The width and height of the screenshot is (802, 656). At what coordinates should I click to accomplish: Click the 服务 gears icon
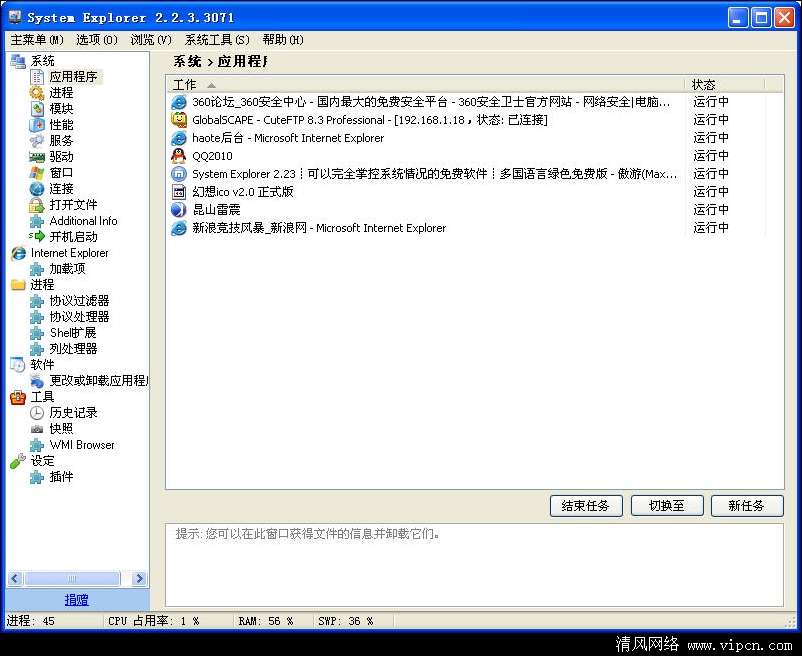click(37, 141)
